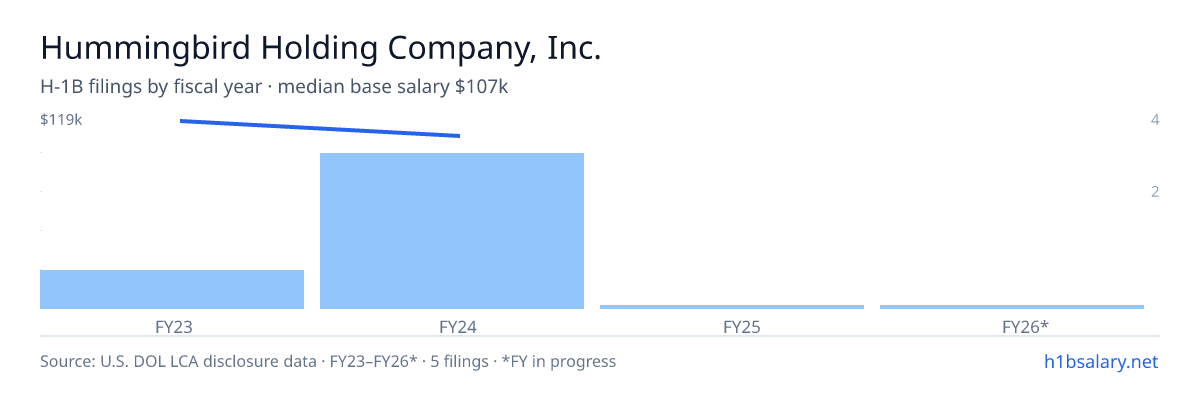Viewport: 1200px width, 400px height.
Task: Click the right axis value 4
Action: [1155, 120]
